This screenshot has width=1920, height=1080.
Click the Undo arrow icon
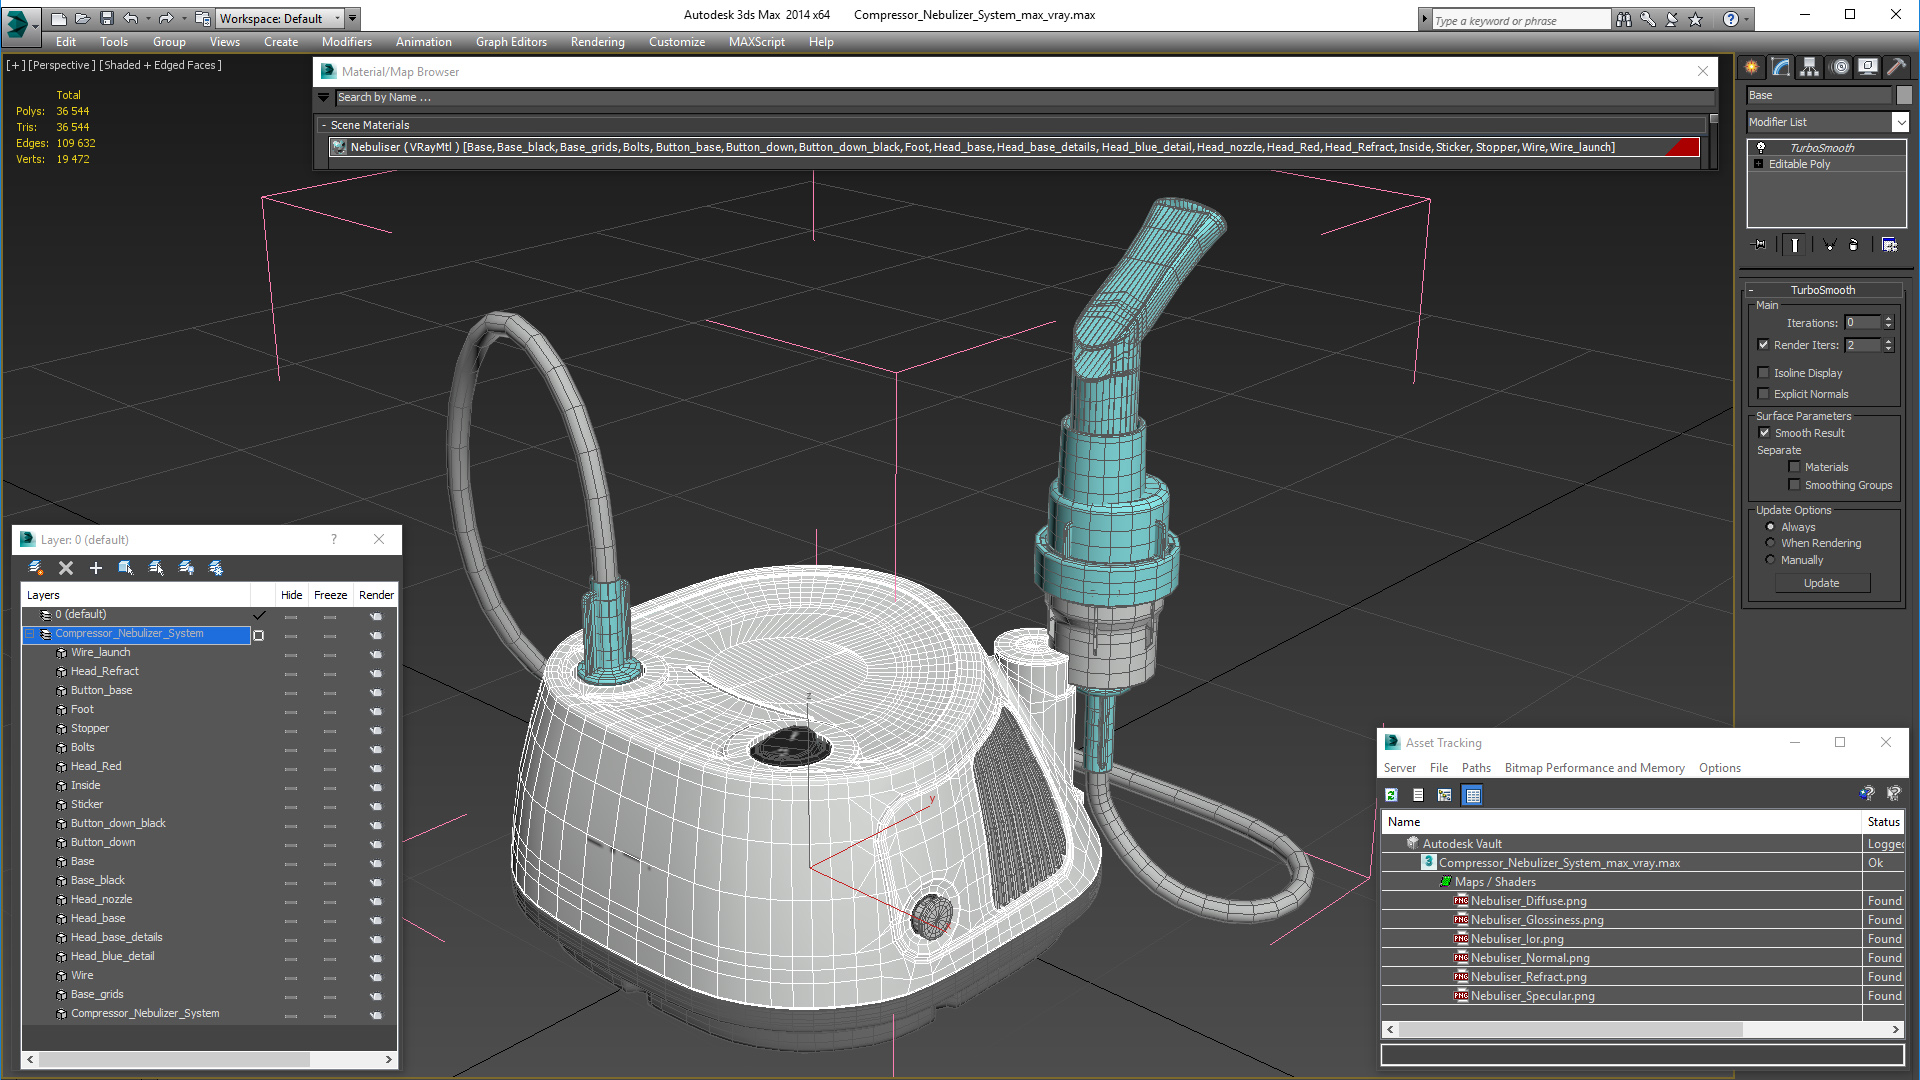pyautogui.click(x=130, y=18)
